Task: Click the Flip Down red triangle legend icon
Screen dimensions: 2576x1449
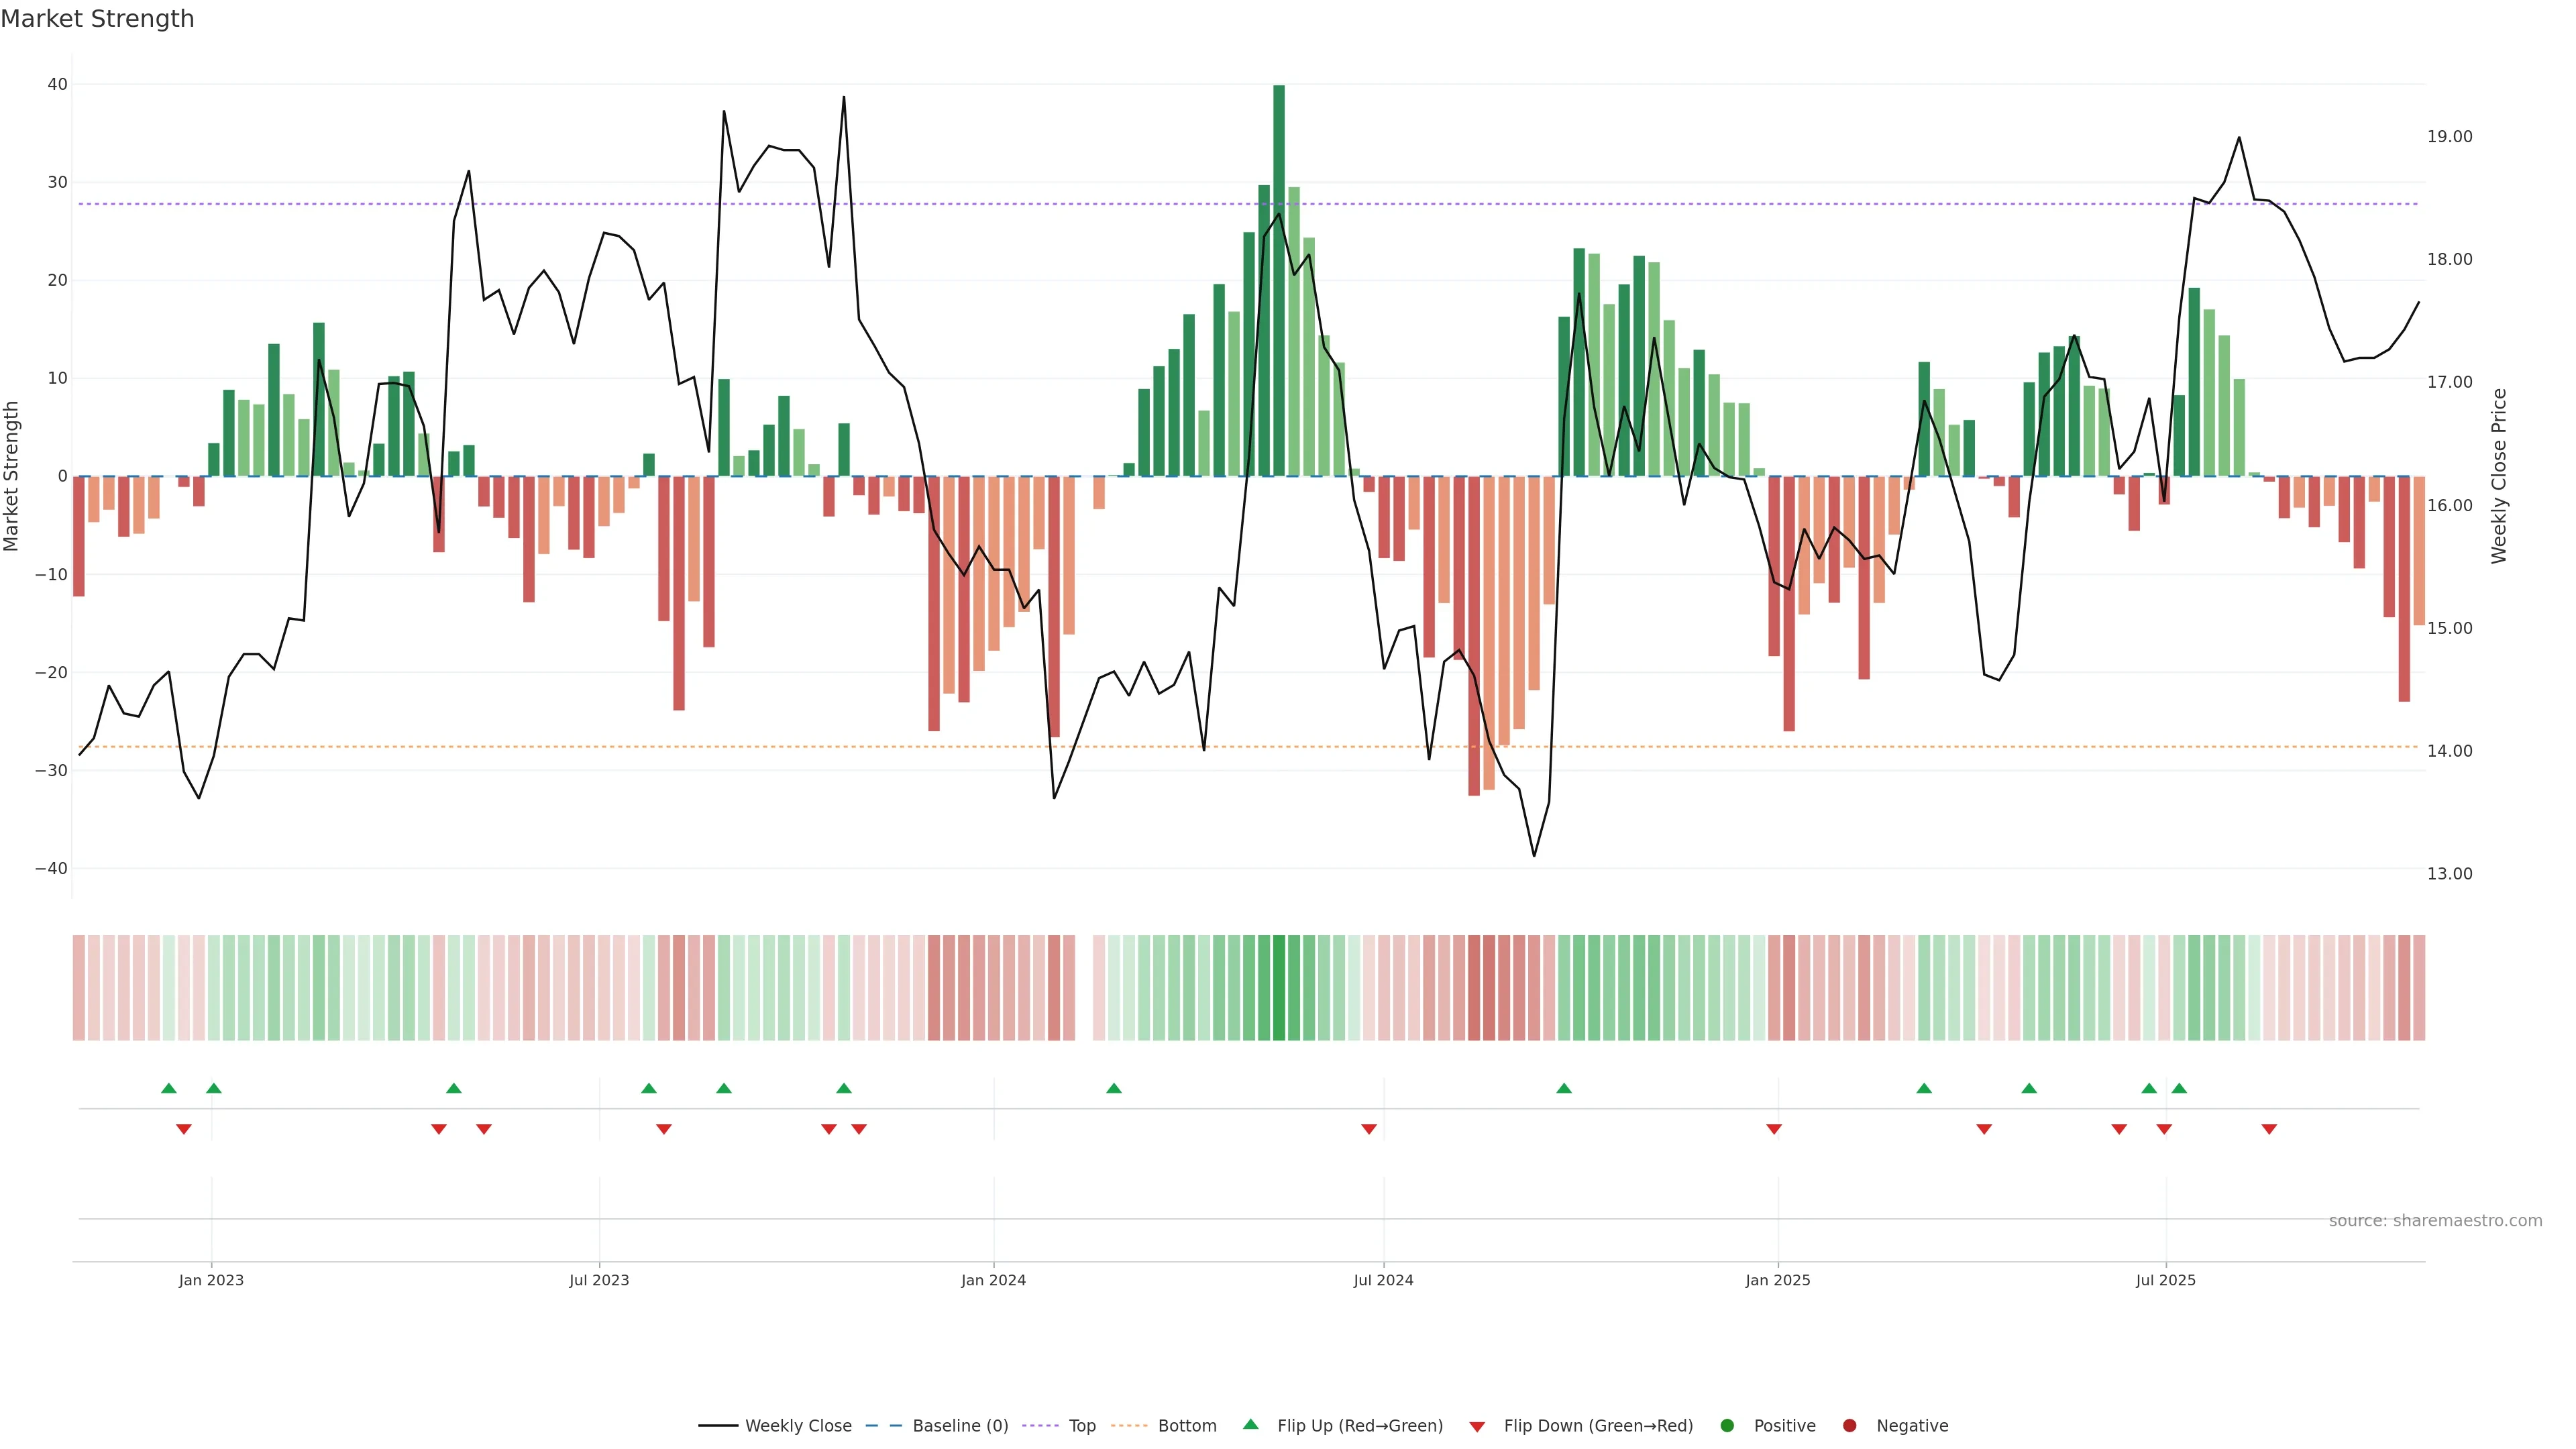Action: pos(1477,1426)
